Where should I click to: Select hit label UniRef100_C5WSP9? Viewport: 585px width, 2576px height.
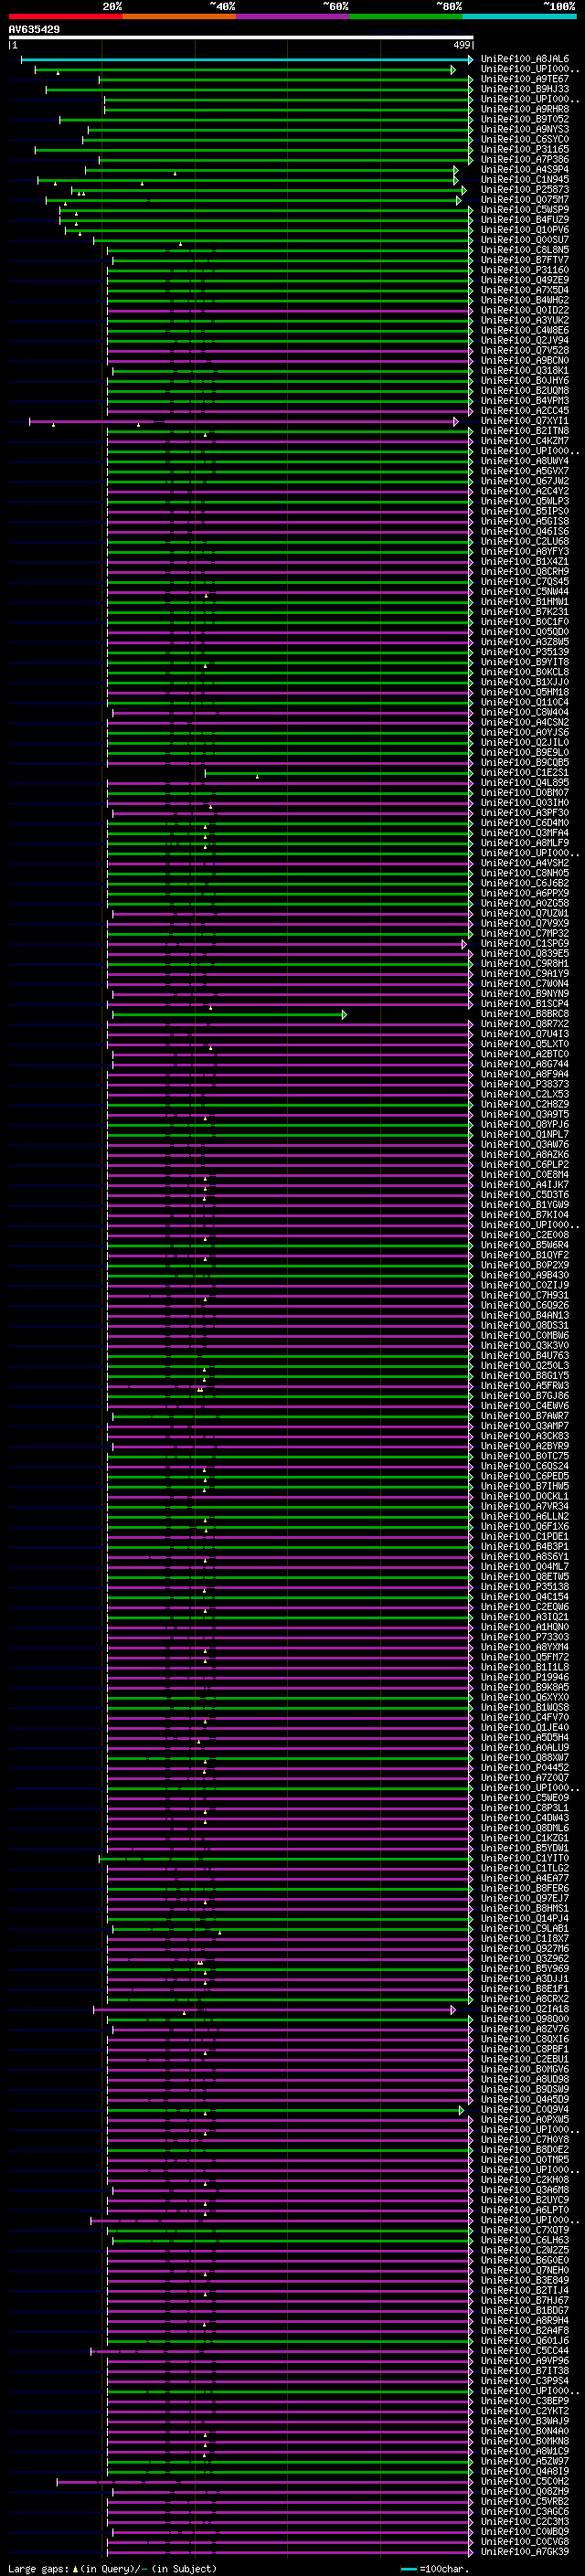525,209
